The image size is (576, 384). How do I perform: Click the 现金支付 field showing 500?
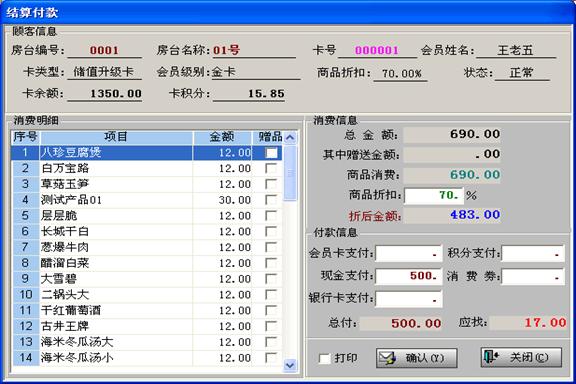[x=409, y=276]
